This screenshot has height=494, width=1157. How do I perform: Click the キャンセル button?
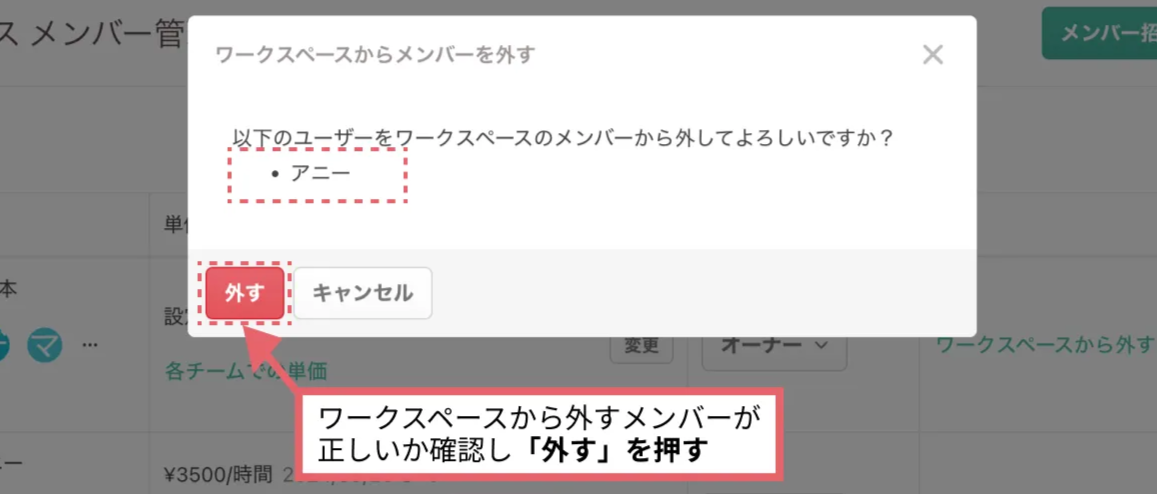362,293
